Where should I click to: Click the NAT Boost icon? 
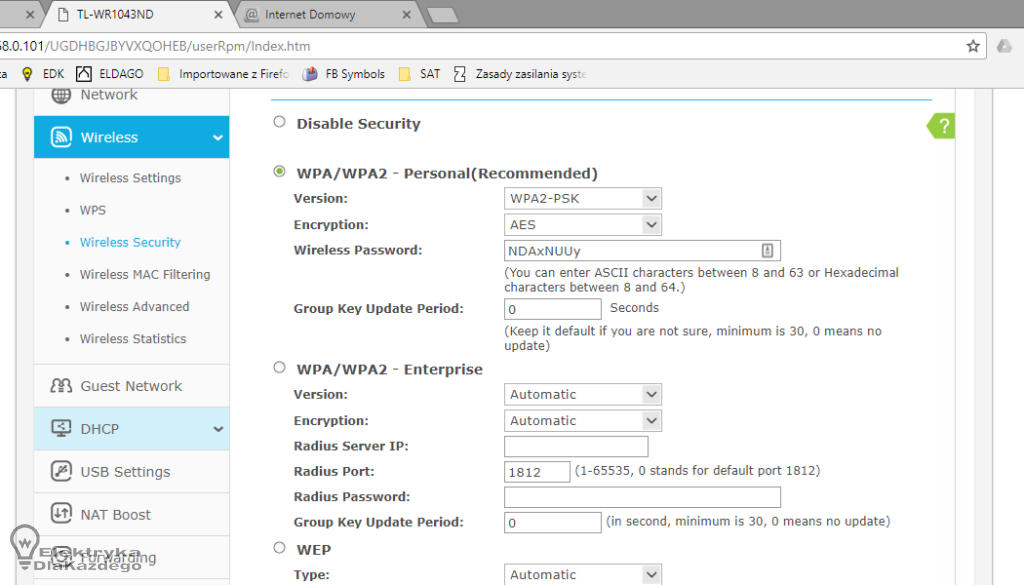[x=61, y=515]
